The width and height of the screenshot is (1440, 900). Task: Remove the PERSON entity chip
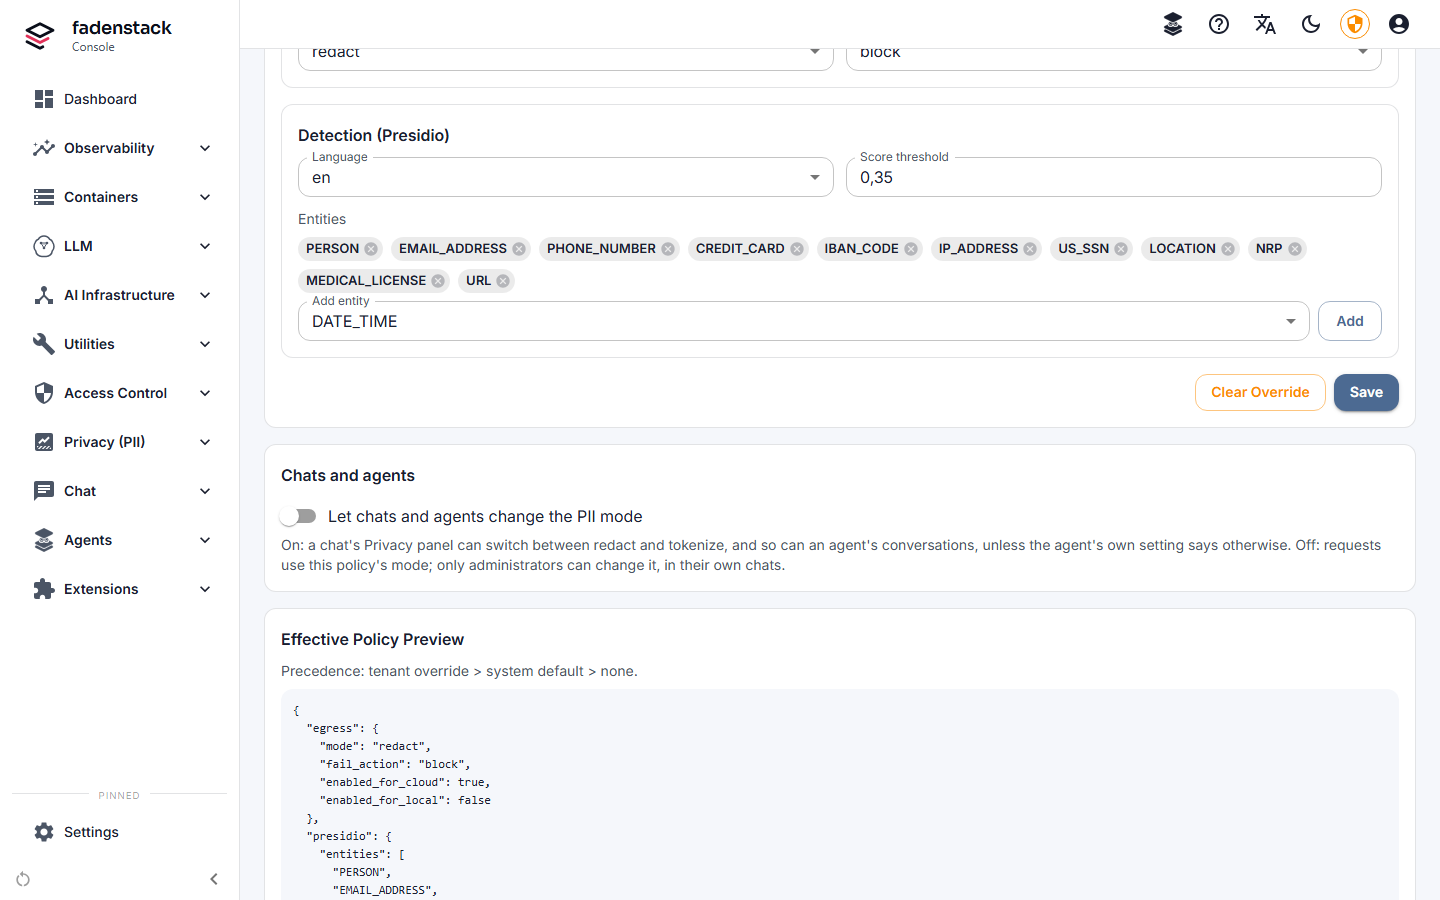click(371, 249)
